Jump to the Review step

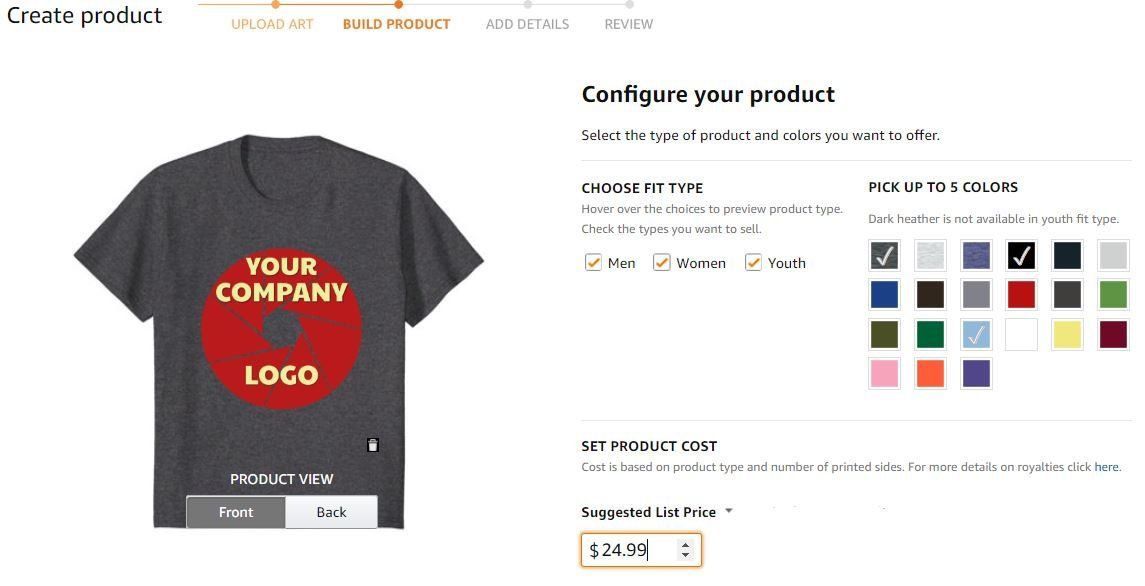628,24
